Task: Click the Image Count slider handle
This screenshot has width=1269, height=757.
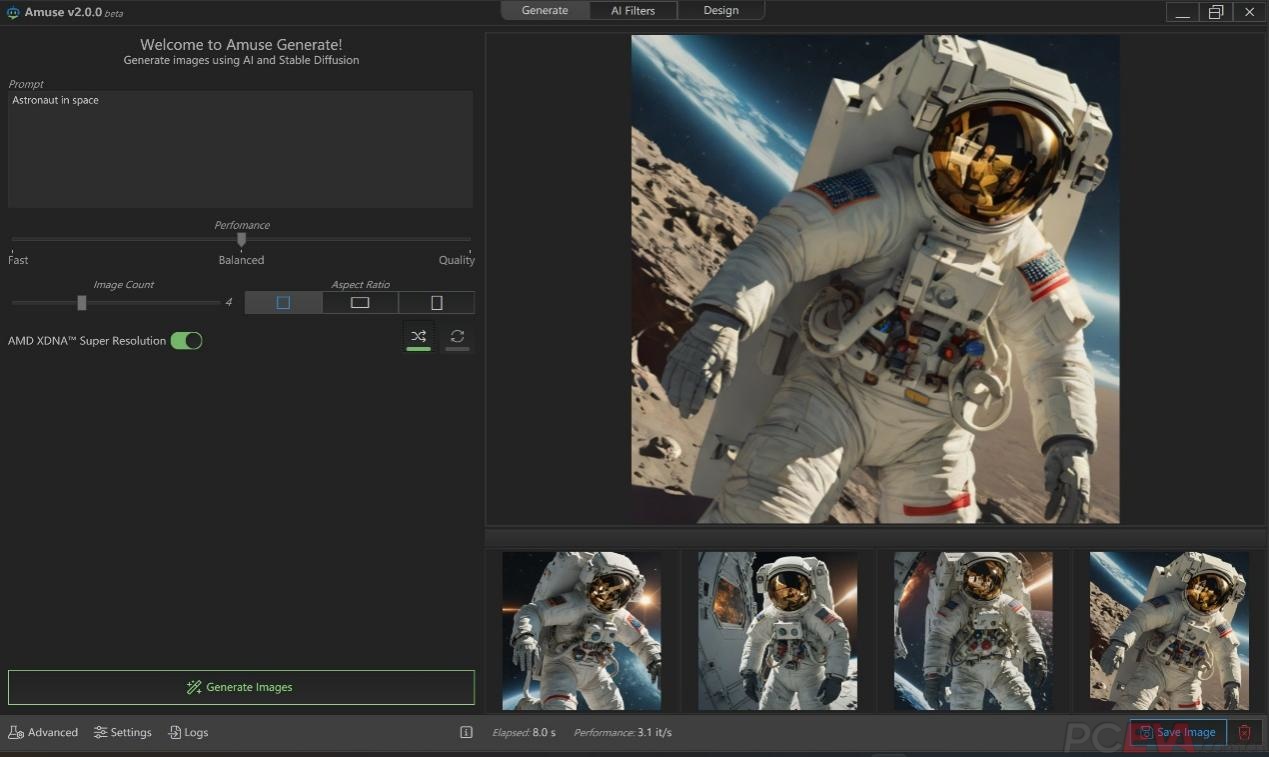Action: tap(82, 302)
